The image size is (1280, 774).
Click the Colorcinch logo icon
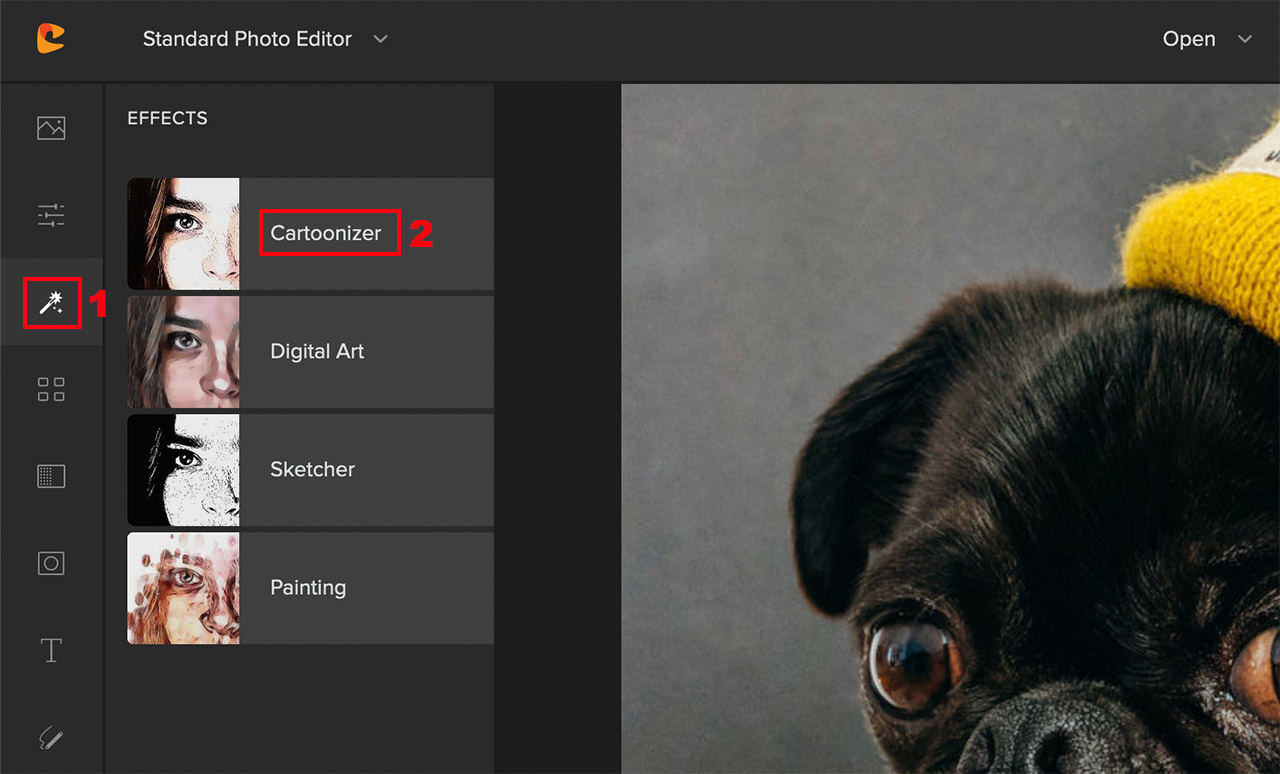click(x=51, y=38)
